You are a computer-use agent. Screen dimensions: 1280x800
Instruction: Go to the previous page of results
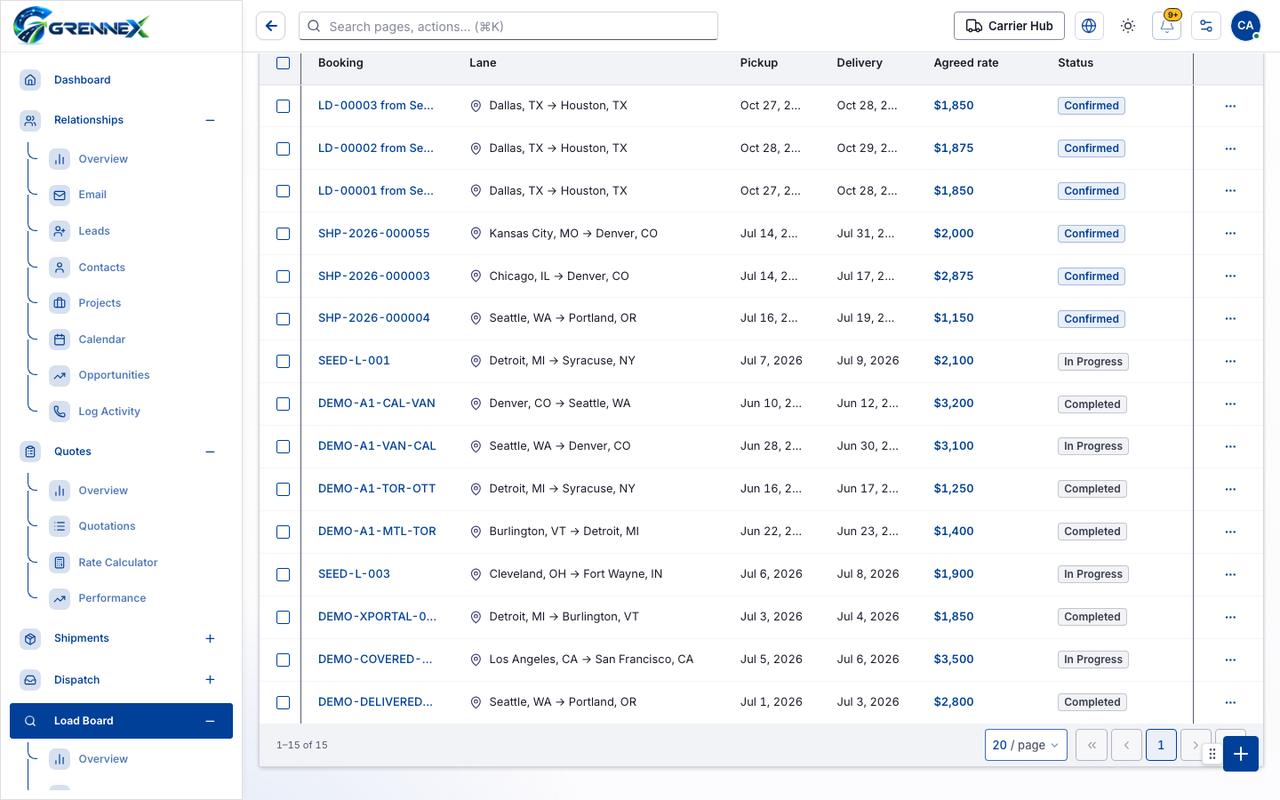point(1126,745)
